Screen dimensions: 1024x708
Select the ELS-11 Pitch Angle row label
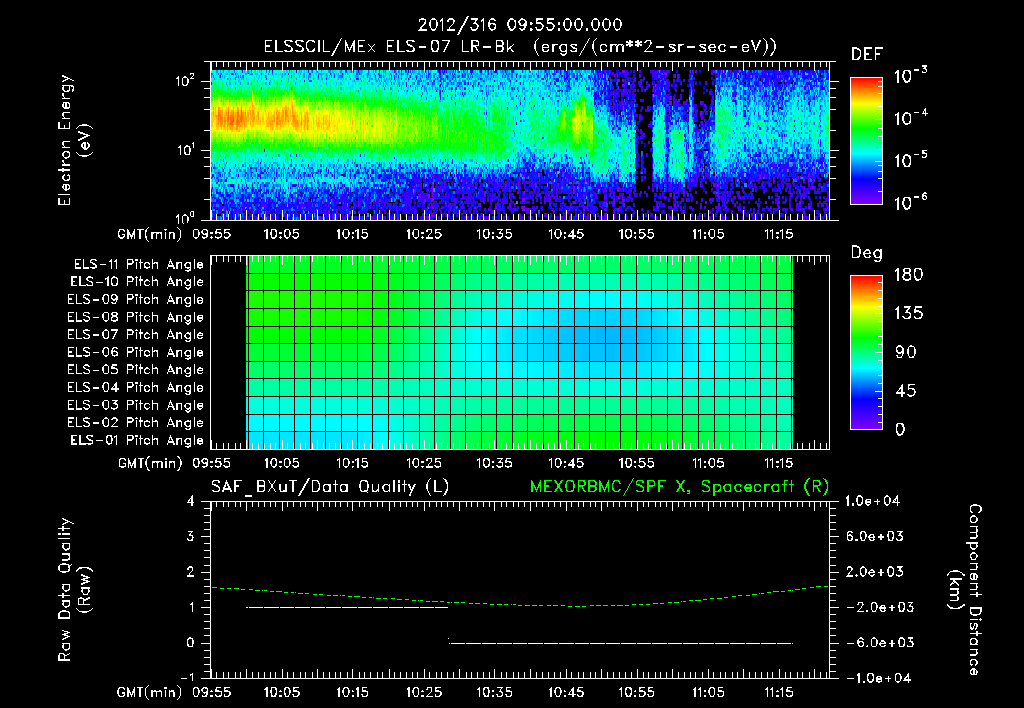point(138,265)
